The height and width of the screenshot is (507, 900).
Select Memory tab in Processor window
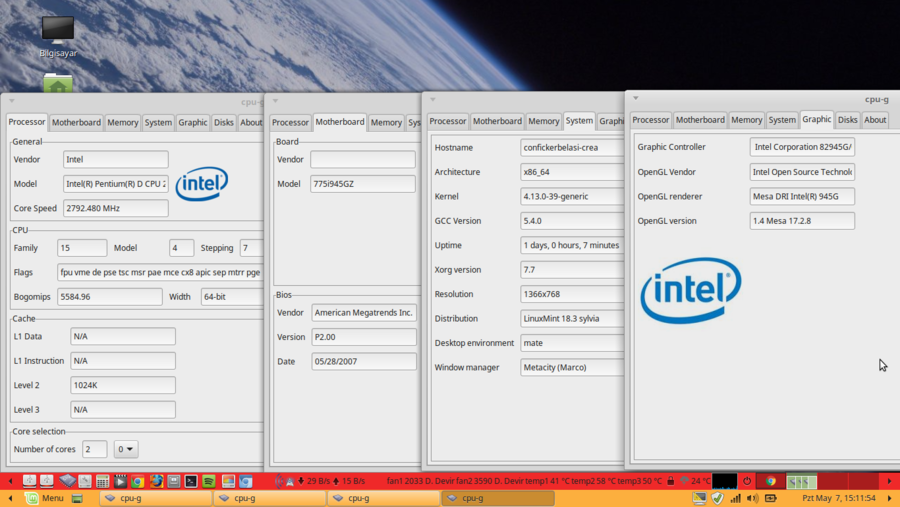(x=122, y=122)
